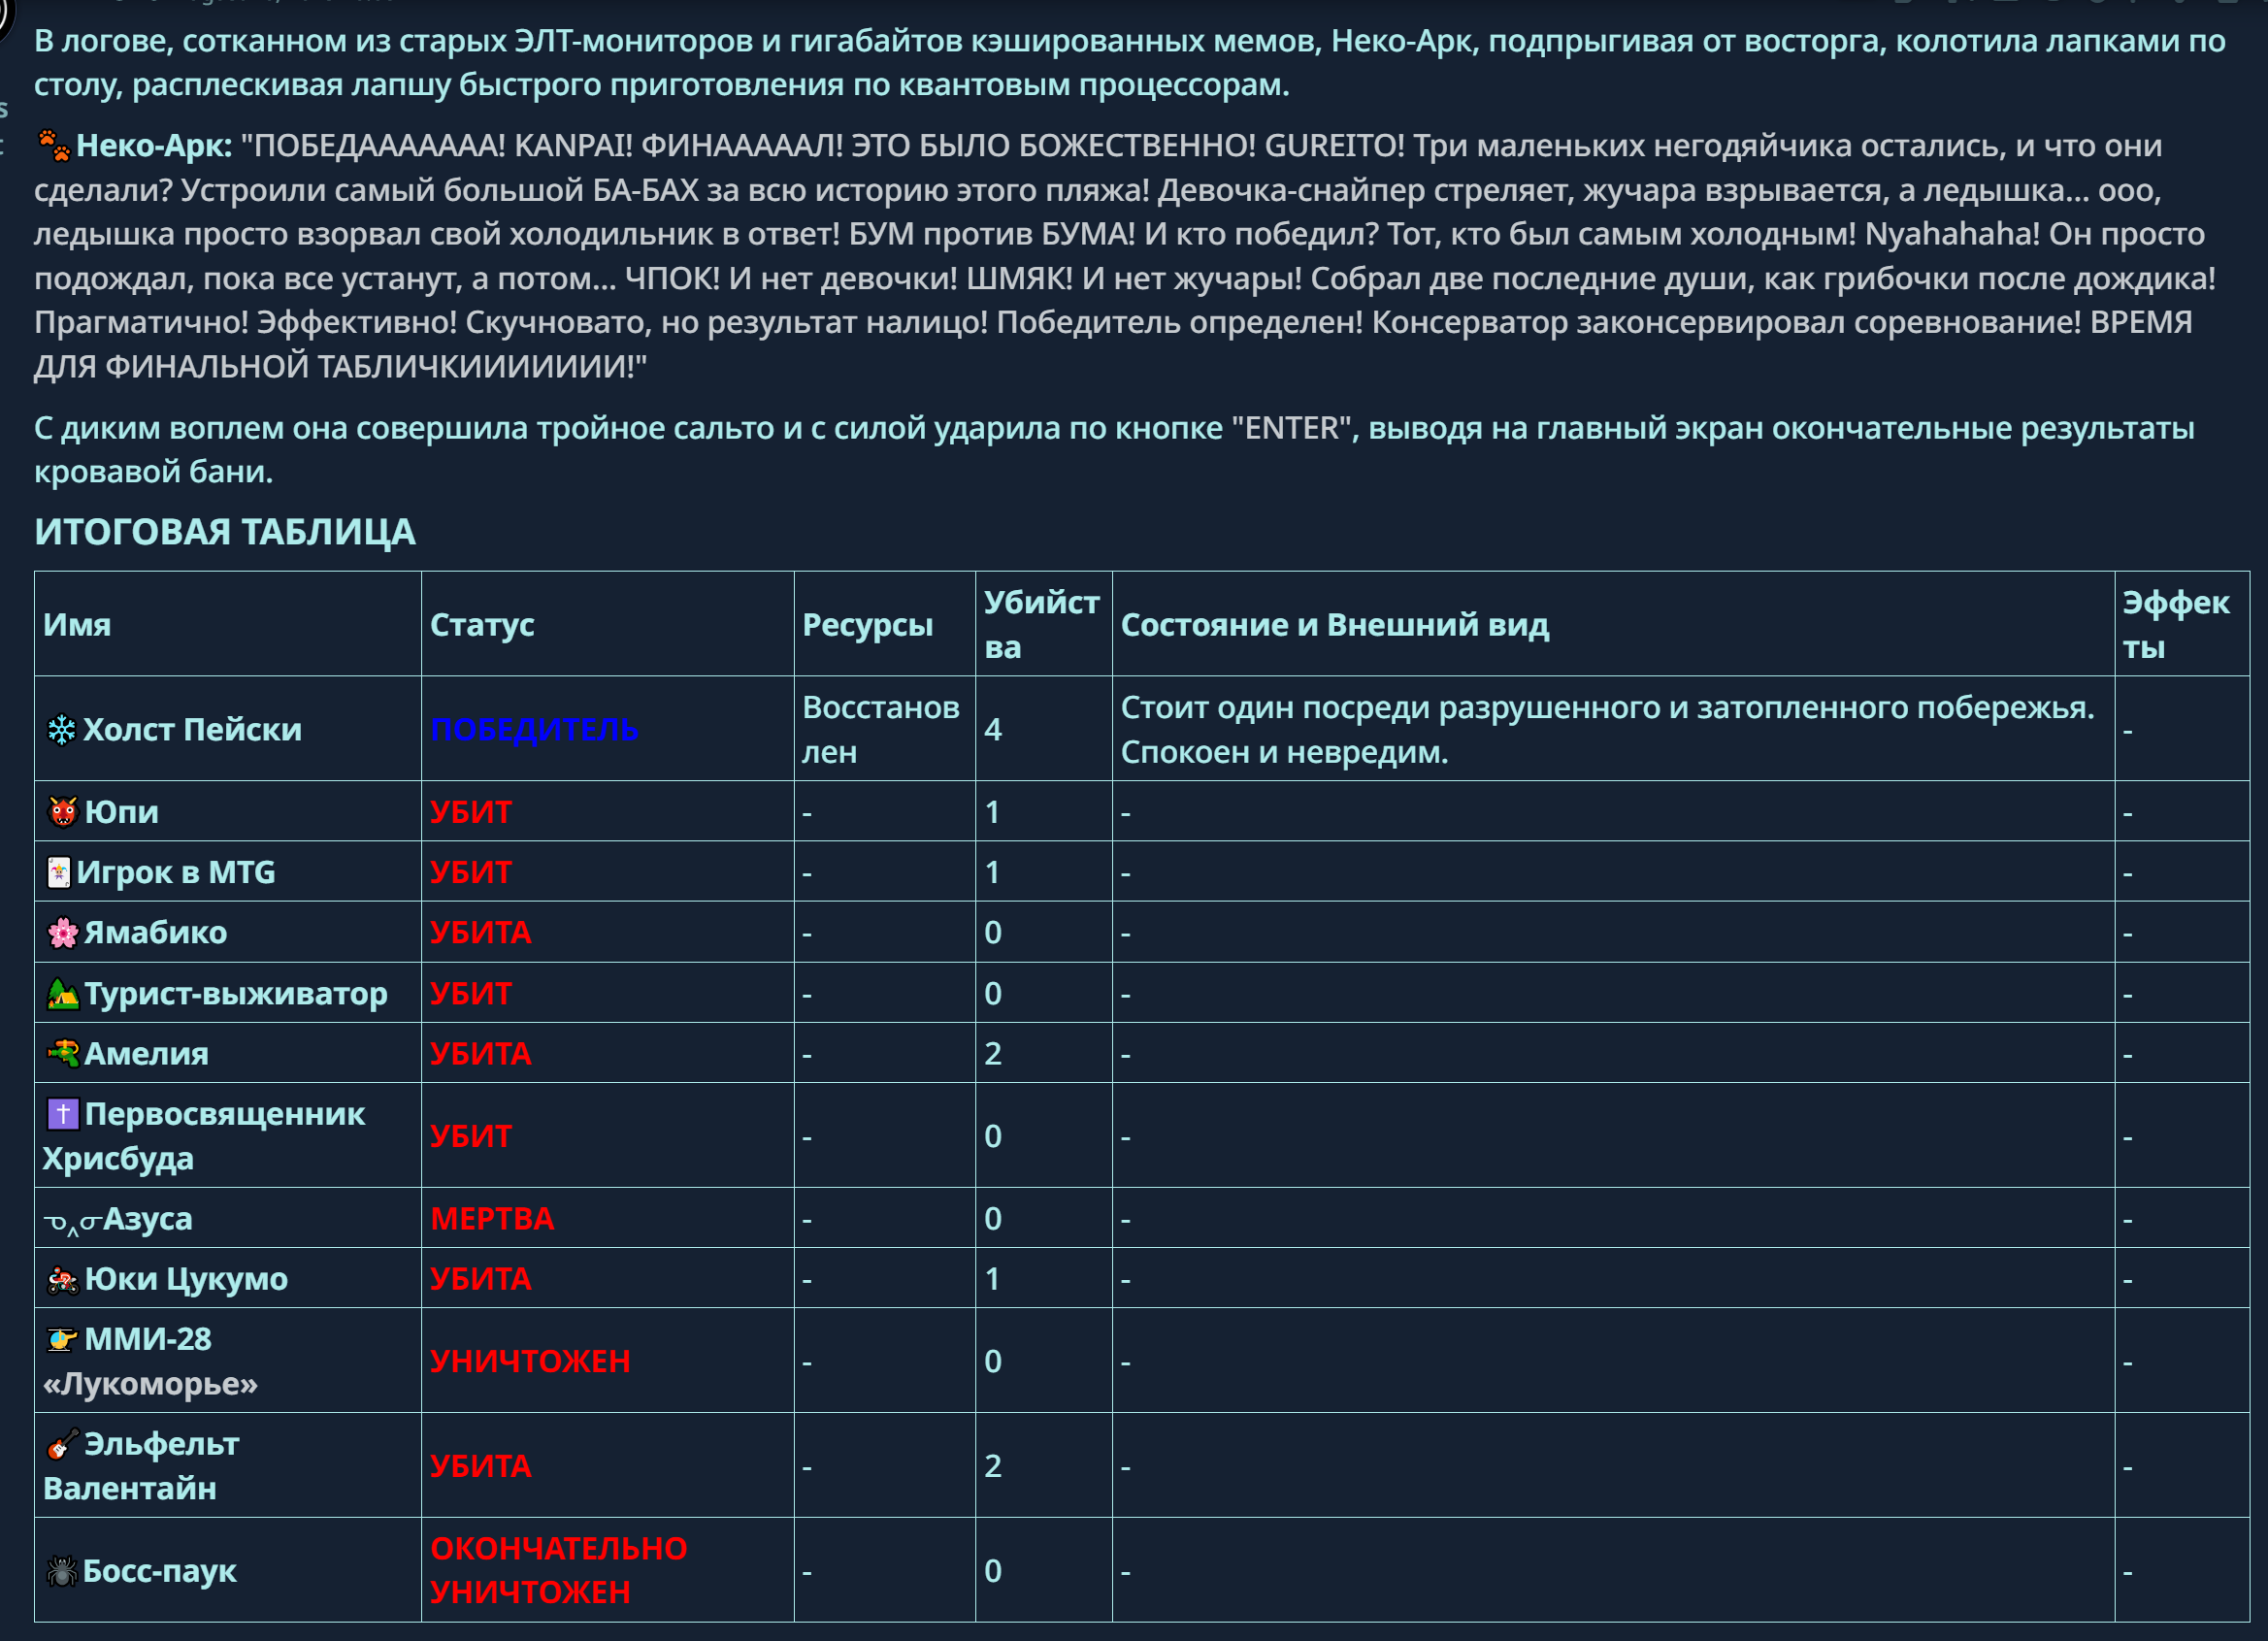Click the motorcycle icon beside Юки Цукумо
Image resolution: width=2268 pixels, height=1641 pixels.
[x=63, y=1280]
